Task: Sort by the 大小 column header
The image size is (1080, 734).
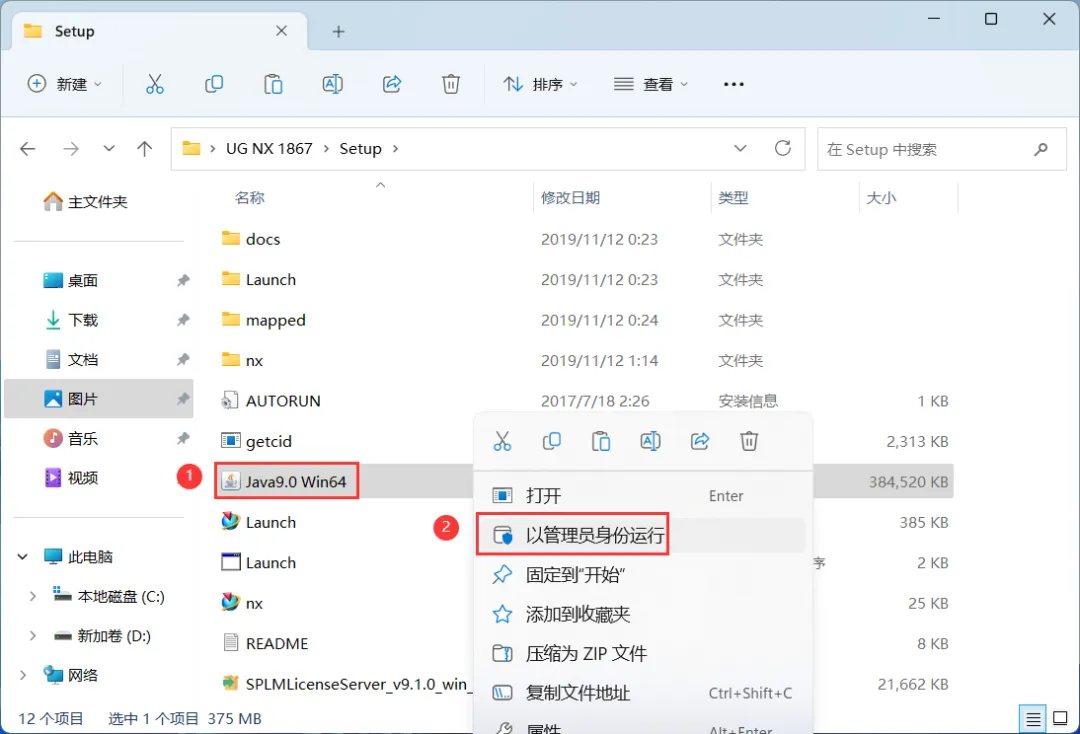Action: [x=881, y=198]
